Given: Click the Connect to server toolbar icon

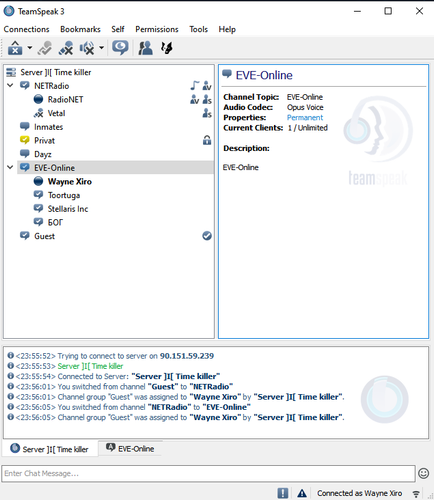Looking at the screenshot, I should (15, 48).
